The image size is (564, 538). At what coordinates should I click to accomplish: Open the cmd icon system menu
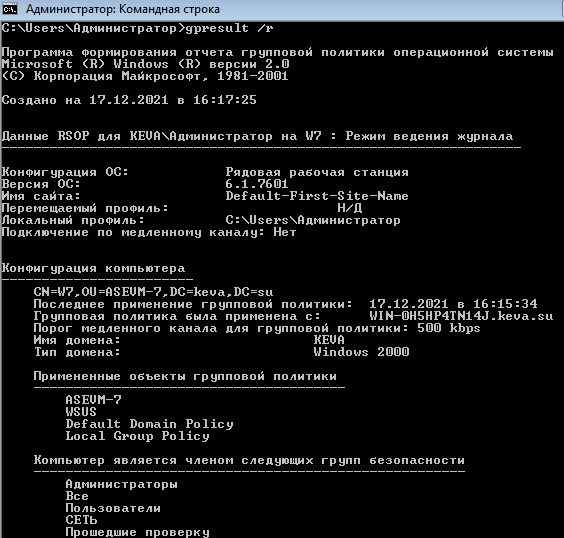click(x=9, y=9)
